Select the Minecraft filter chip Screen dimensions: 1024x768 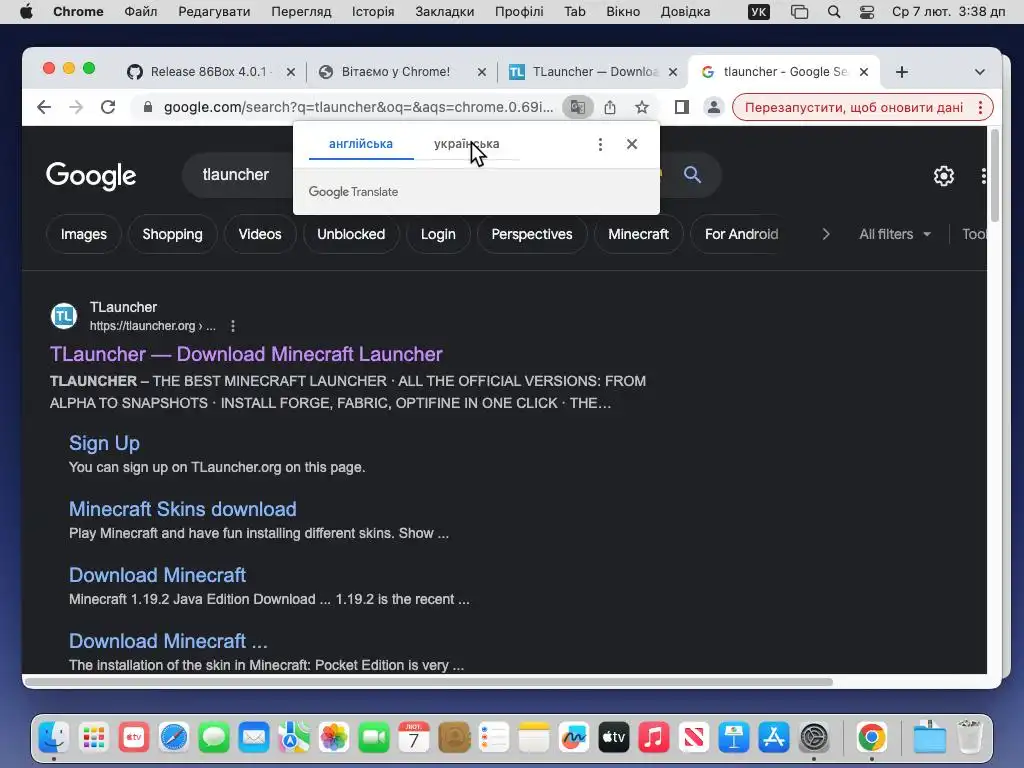(639, 234)
